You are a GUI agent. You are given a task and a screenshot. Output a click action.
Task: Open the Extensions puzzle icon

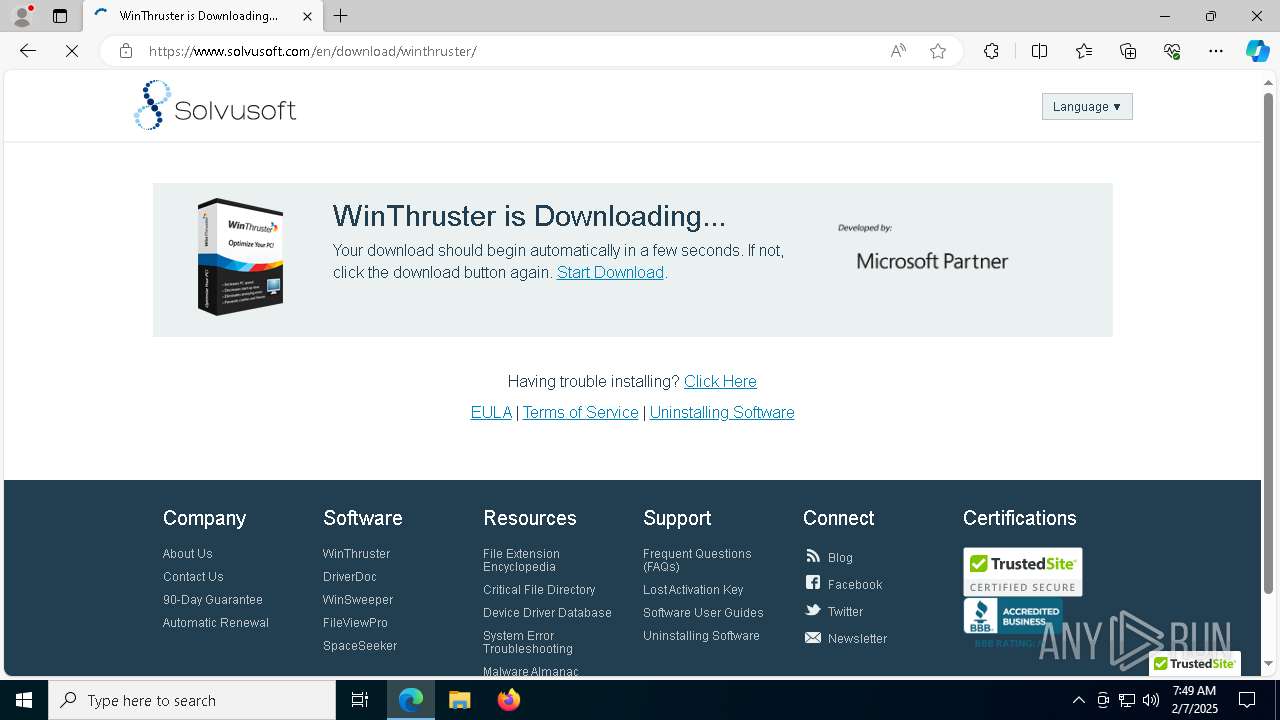coord(991,51)
